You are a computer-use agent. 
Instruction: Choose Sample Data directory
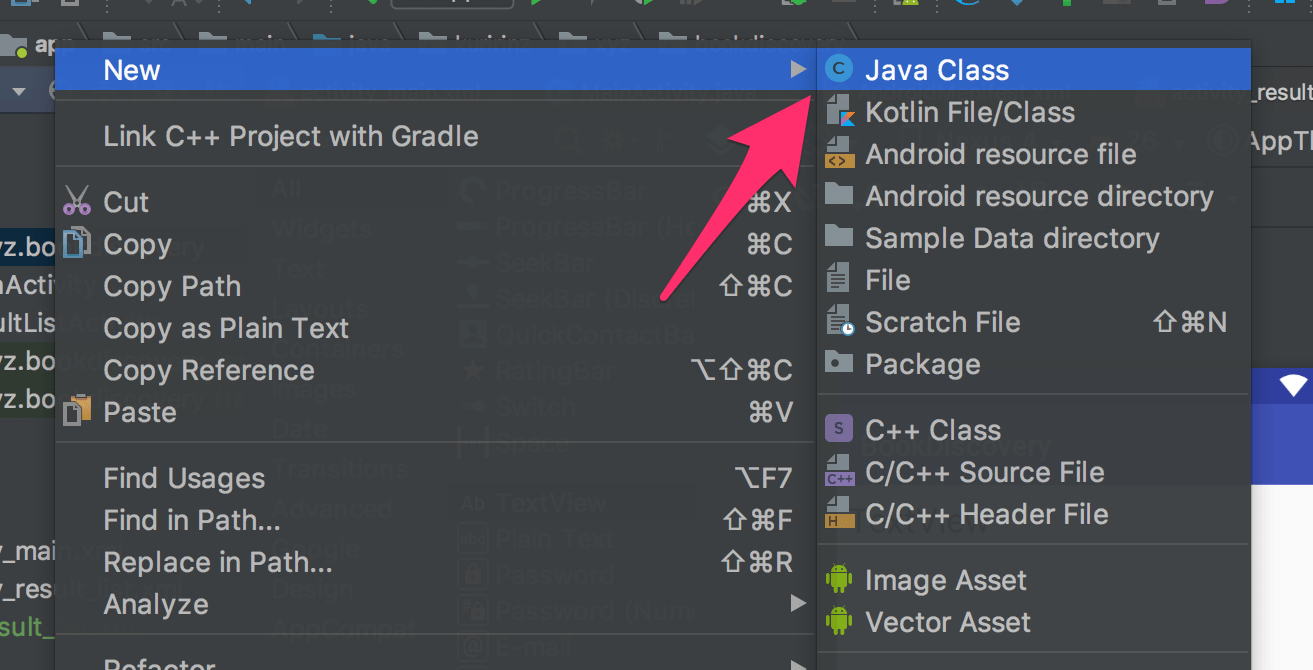pos(1011,238)
